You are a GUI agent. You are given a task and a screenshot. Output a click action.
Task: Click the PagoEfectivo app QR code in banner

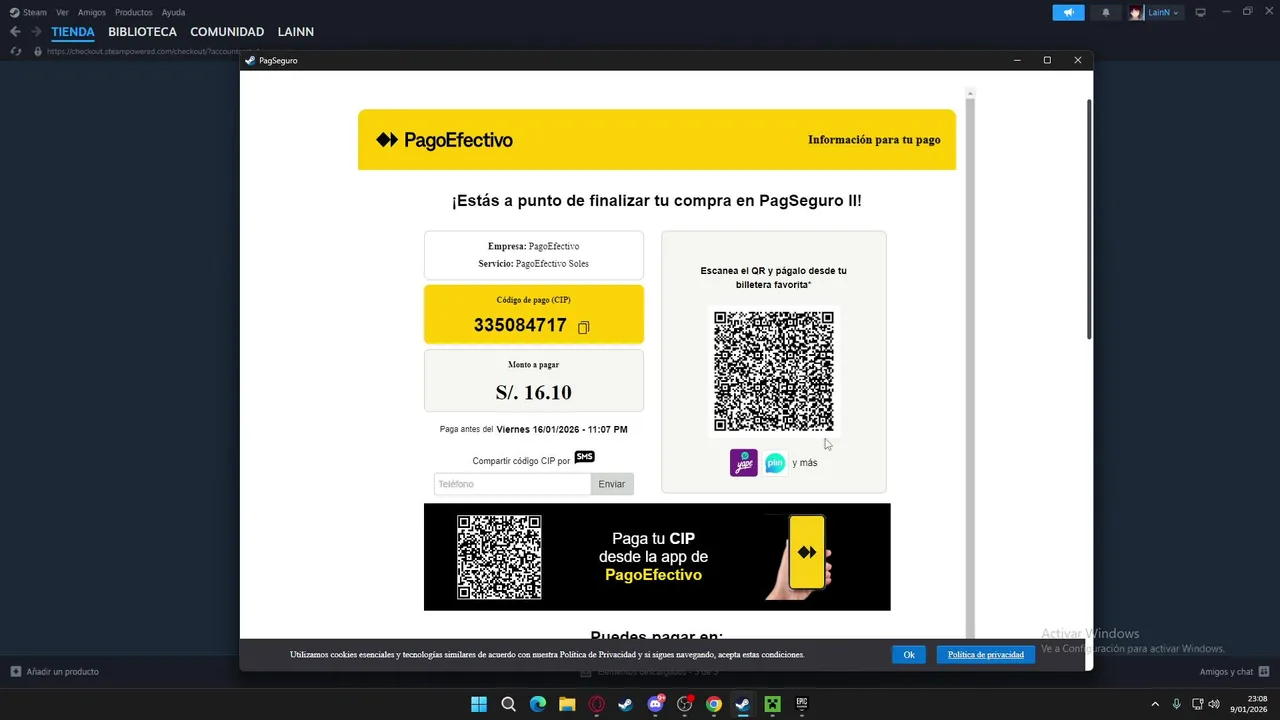click(x=499, y=557)
